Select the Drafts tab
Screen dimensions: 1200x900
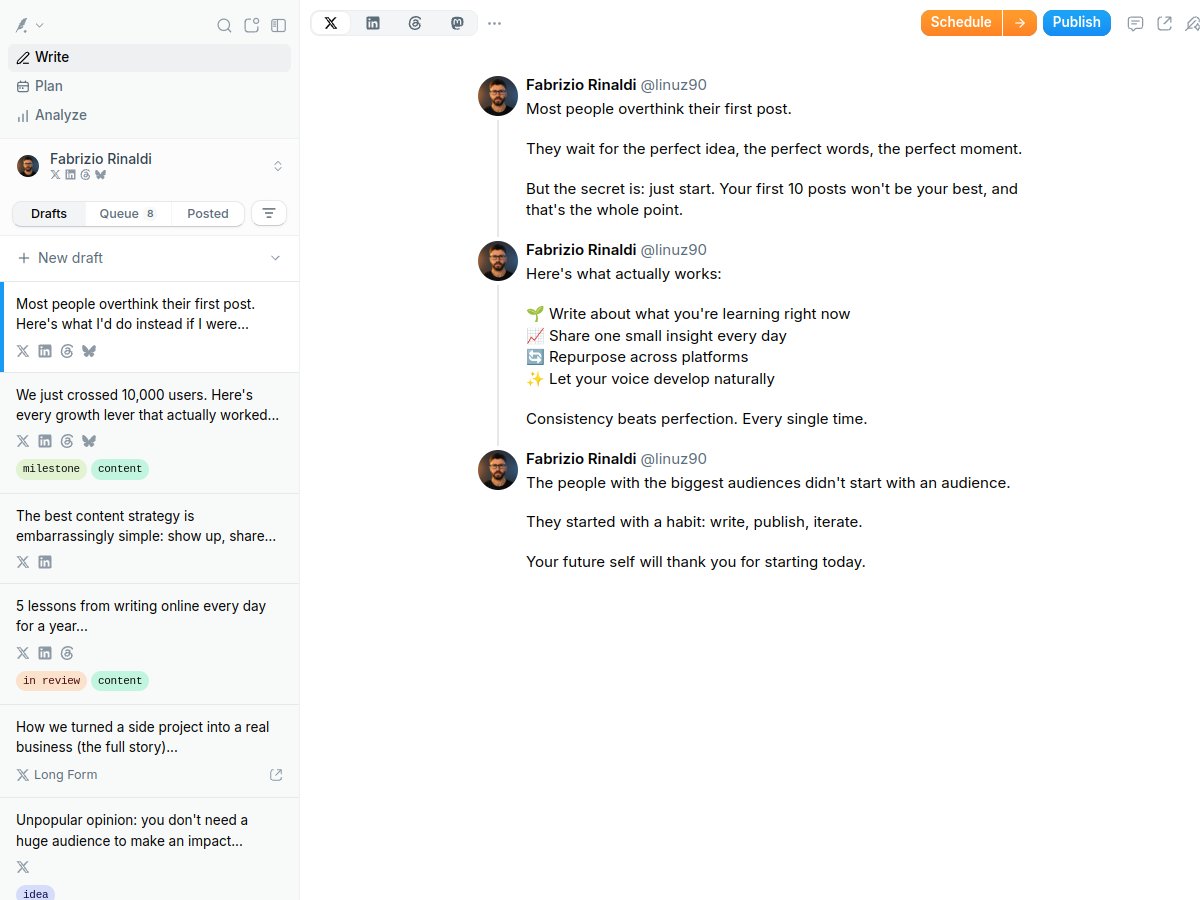(49, 213)
